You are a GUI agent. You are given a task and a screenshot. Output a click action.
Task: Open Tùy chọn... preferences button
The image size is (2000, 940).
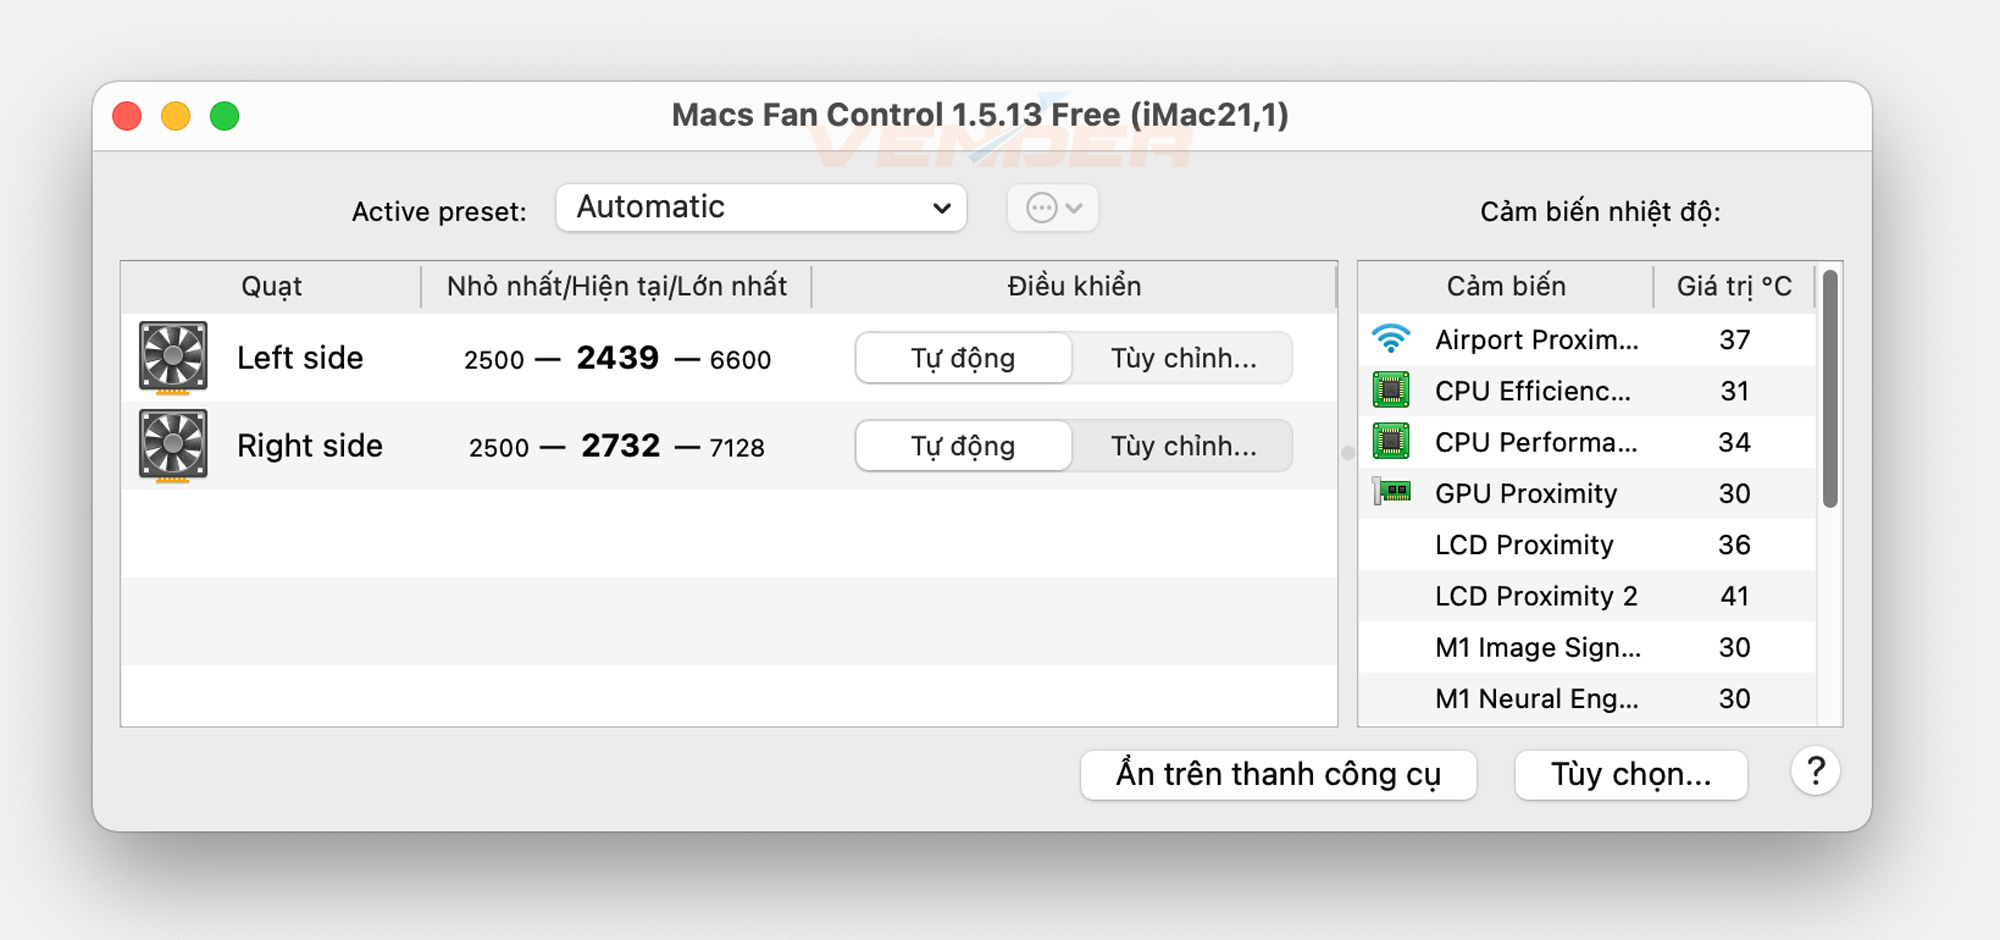pos(1631,775)
